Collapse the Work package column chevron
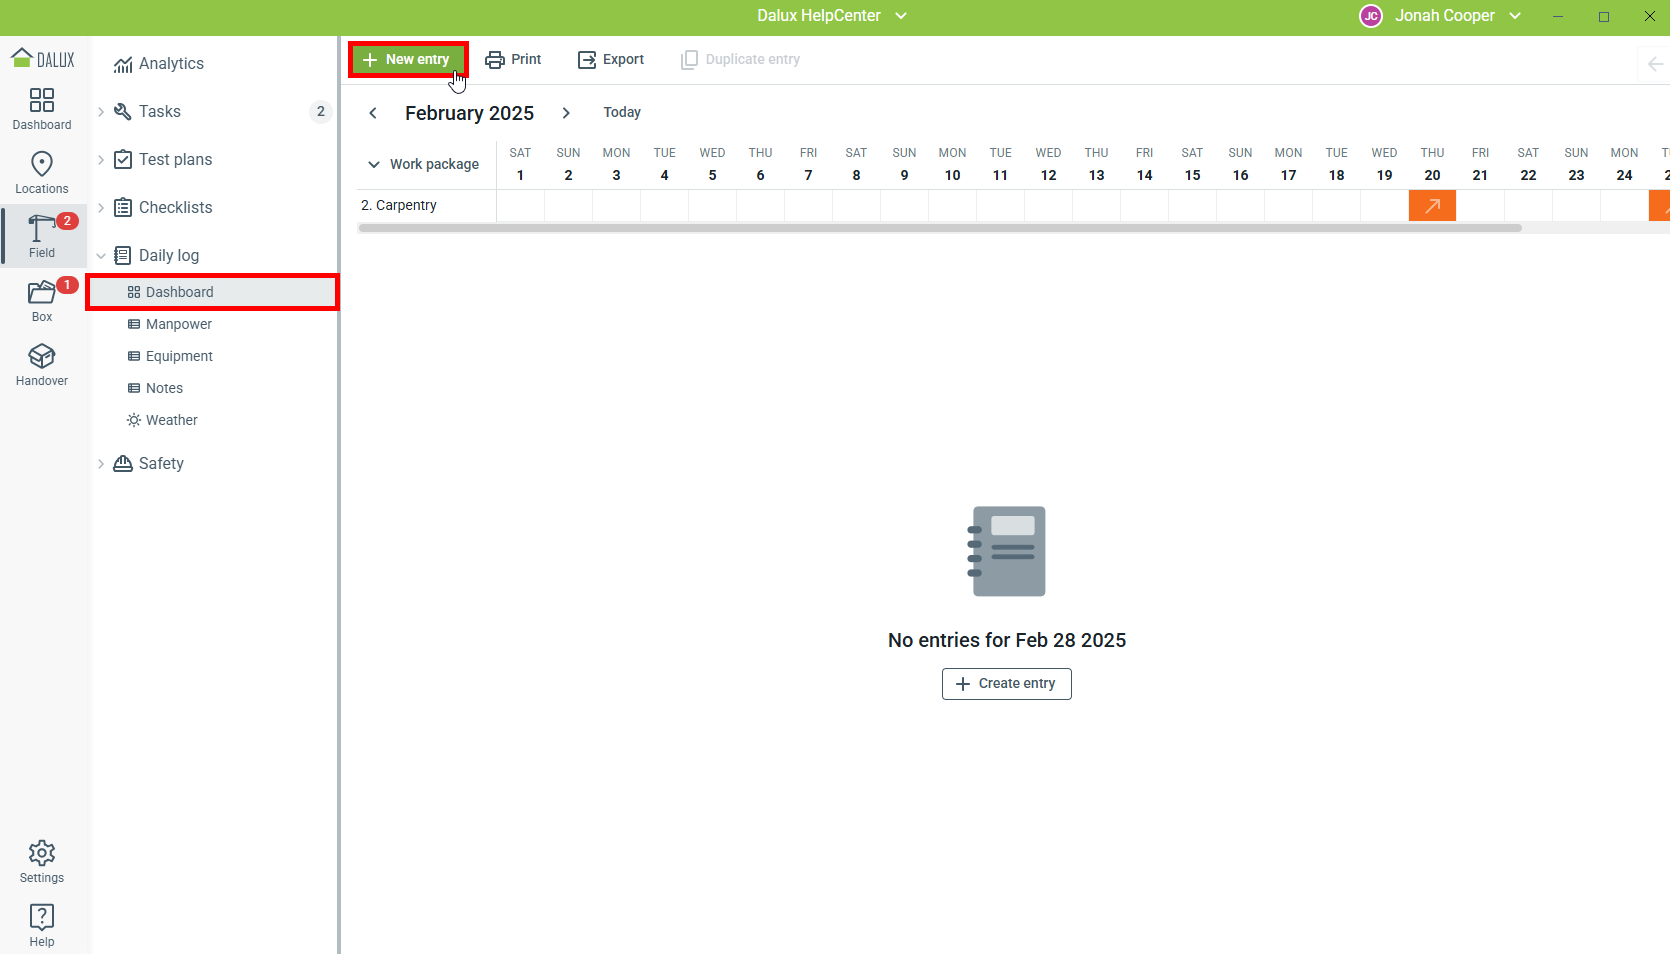The width and height of the screenshot is (1670, 954). pos(374,165)
